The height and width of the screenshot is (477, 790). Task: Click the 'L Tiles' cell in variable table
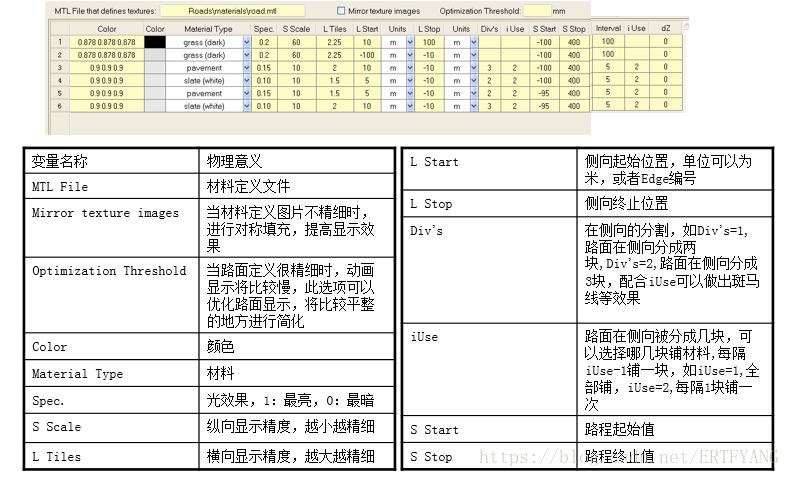click(x=112, y=456)
